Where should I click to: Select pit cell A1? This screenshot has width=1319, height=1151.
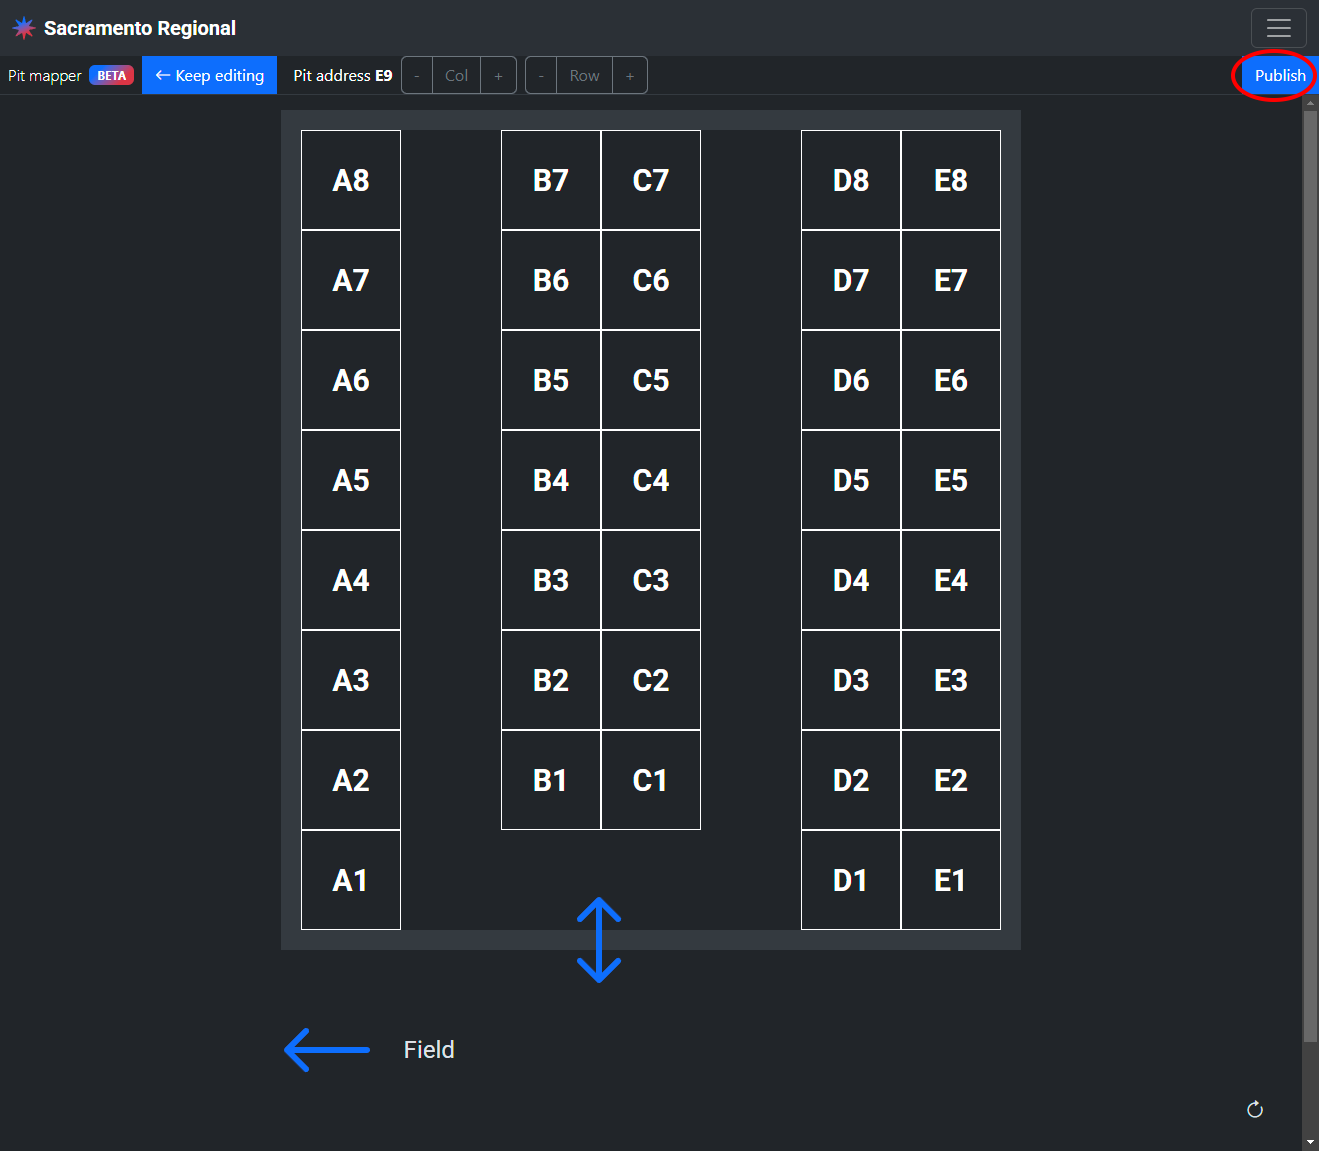(x=351, y=880)
